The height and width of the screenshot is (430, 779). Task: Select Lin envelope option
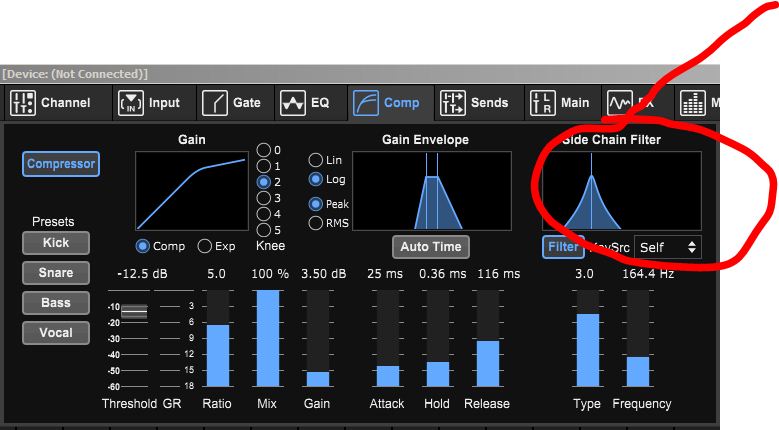pyautogui.click(x=315, y=160)
